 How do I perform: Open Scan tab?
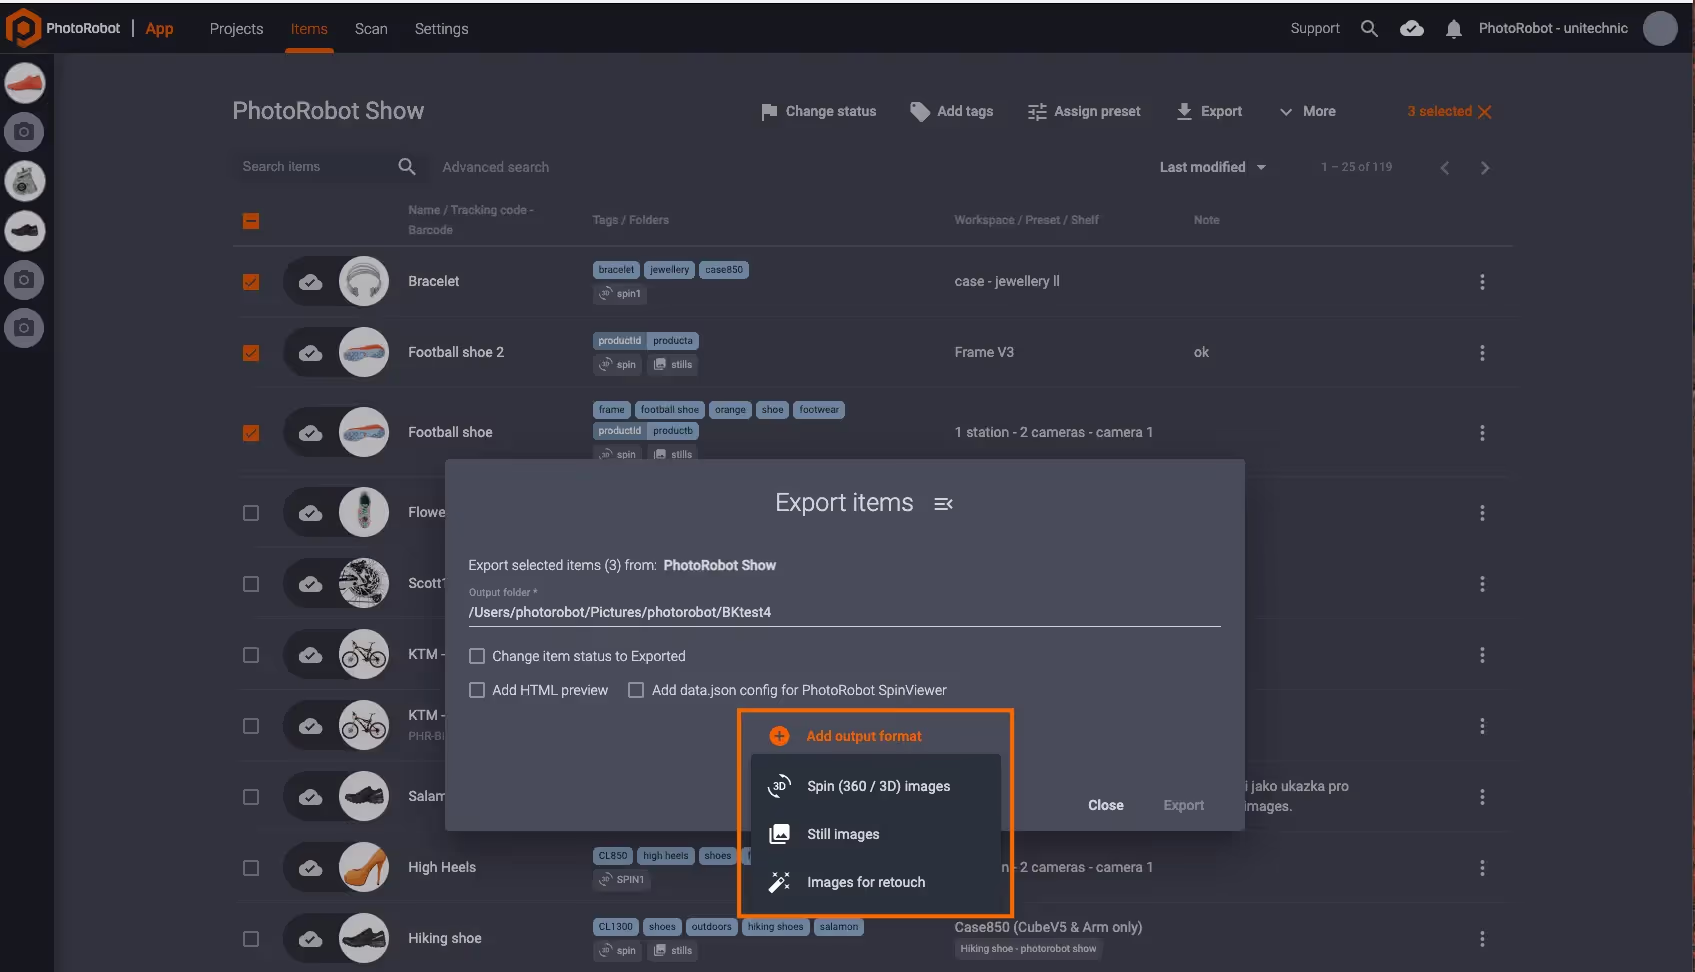371,29
